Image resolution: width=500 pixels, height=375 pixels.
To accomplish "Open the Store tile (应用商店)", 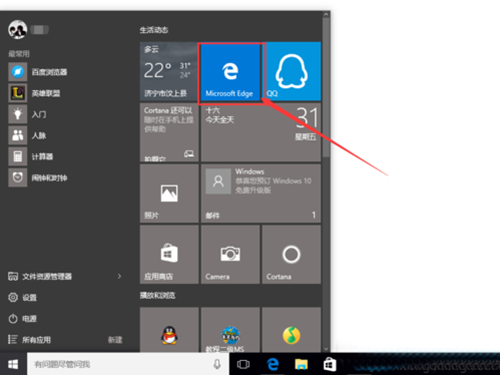I will [x=169, y=254].
